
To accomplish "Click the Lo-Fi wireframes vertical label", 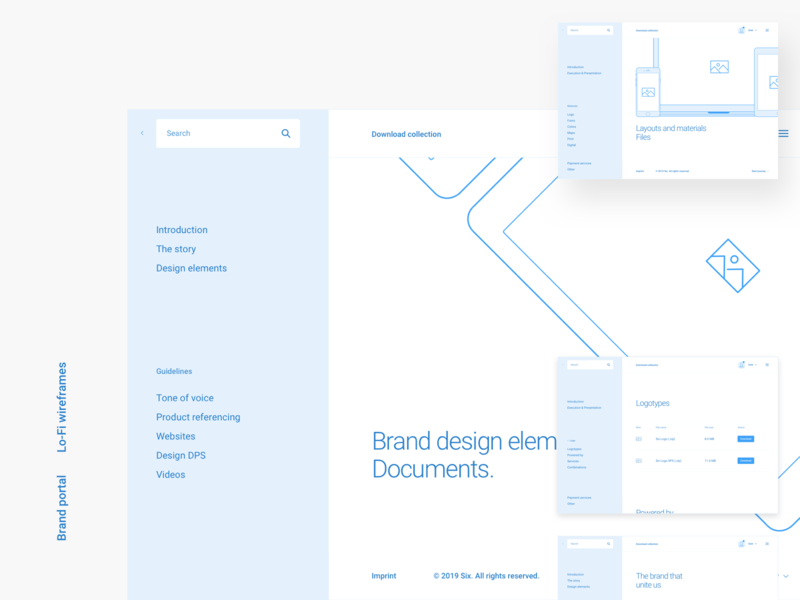I will (62, 407).
